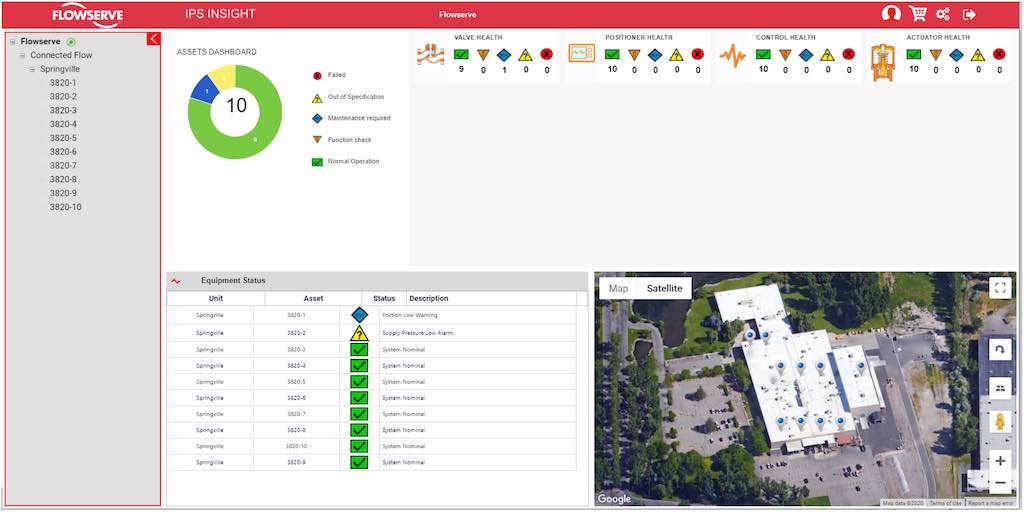1024x512 pixels.
Task: Click Valve Health maintenance required diamond
Action: coord(504,55)
